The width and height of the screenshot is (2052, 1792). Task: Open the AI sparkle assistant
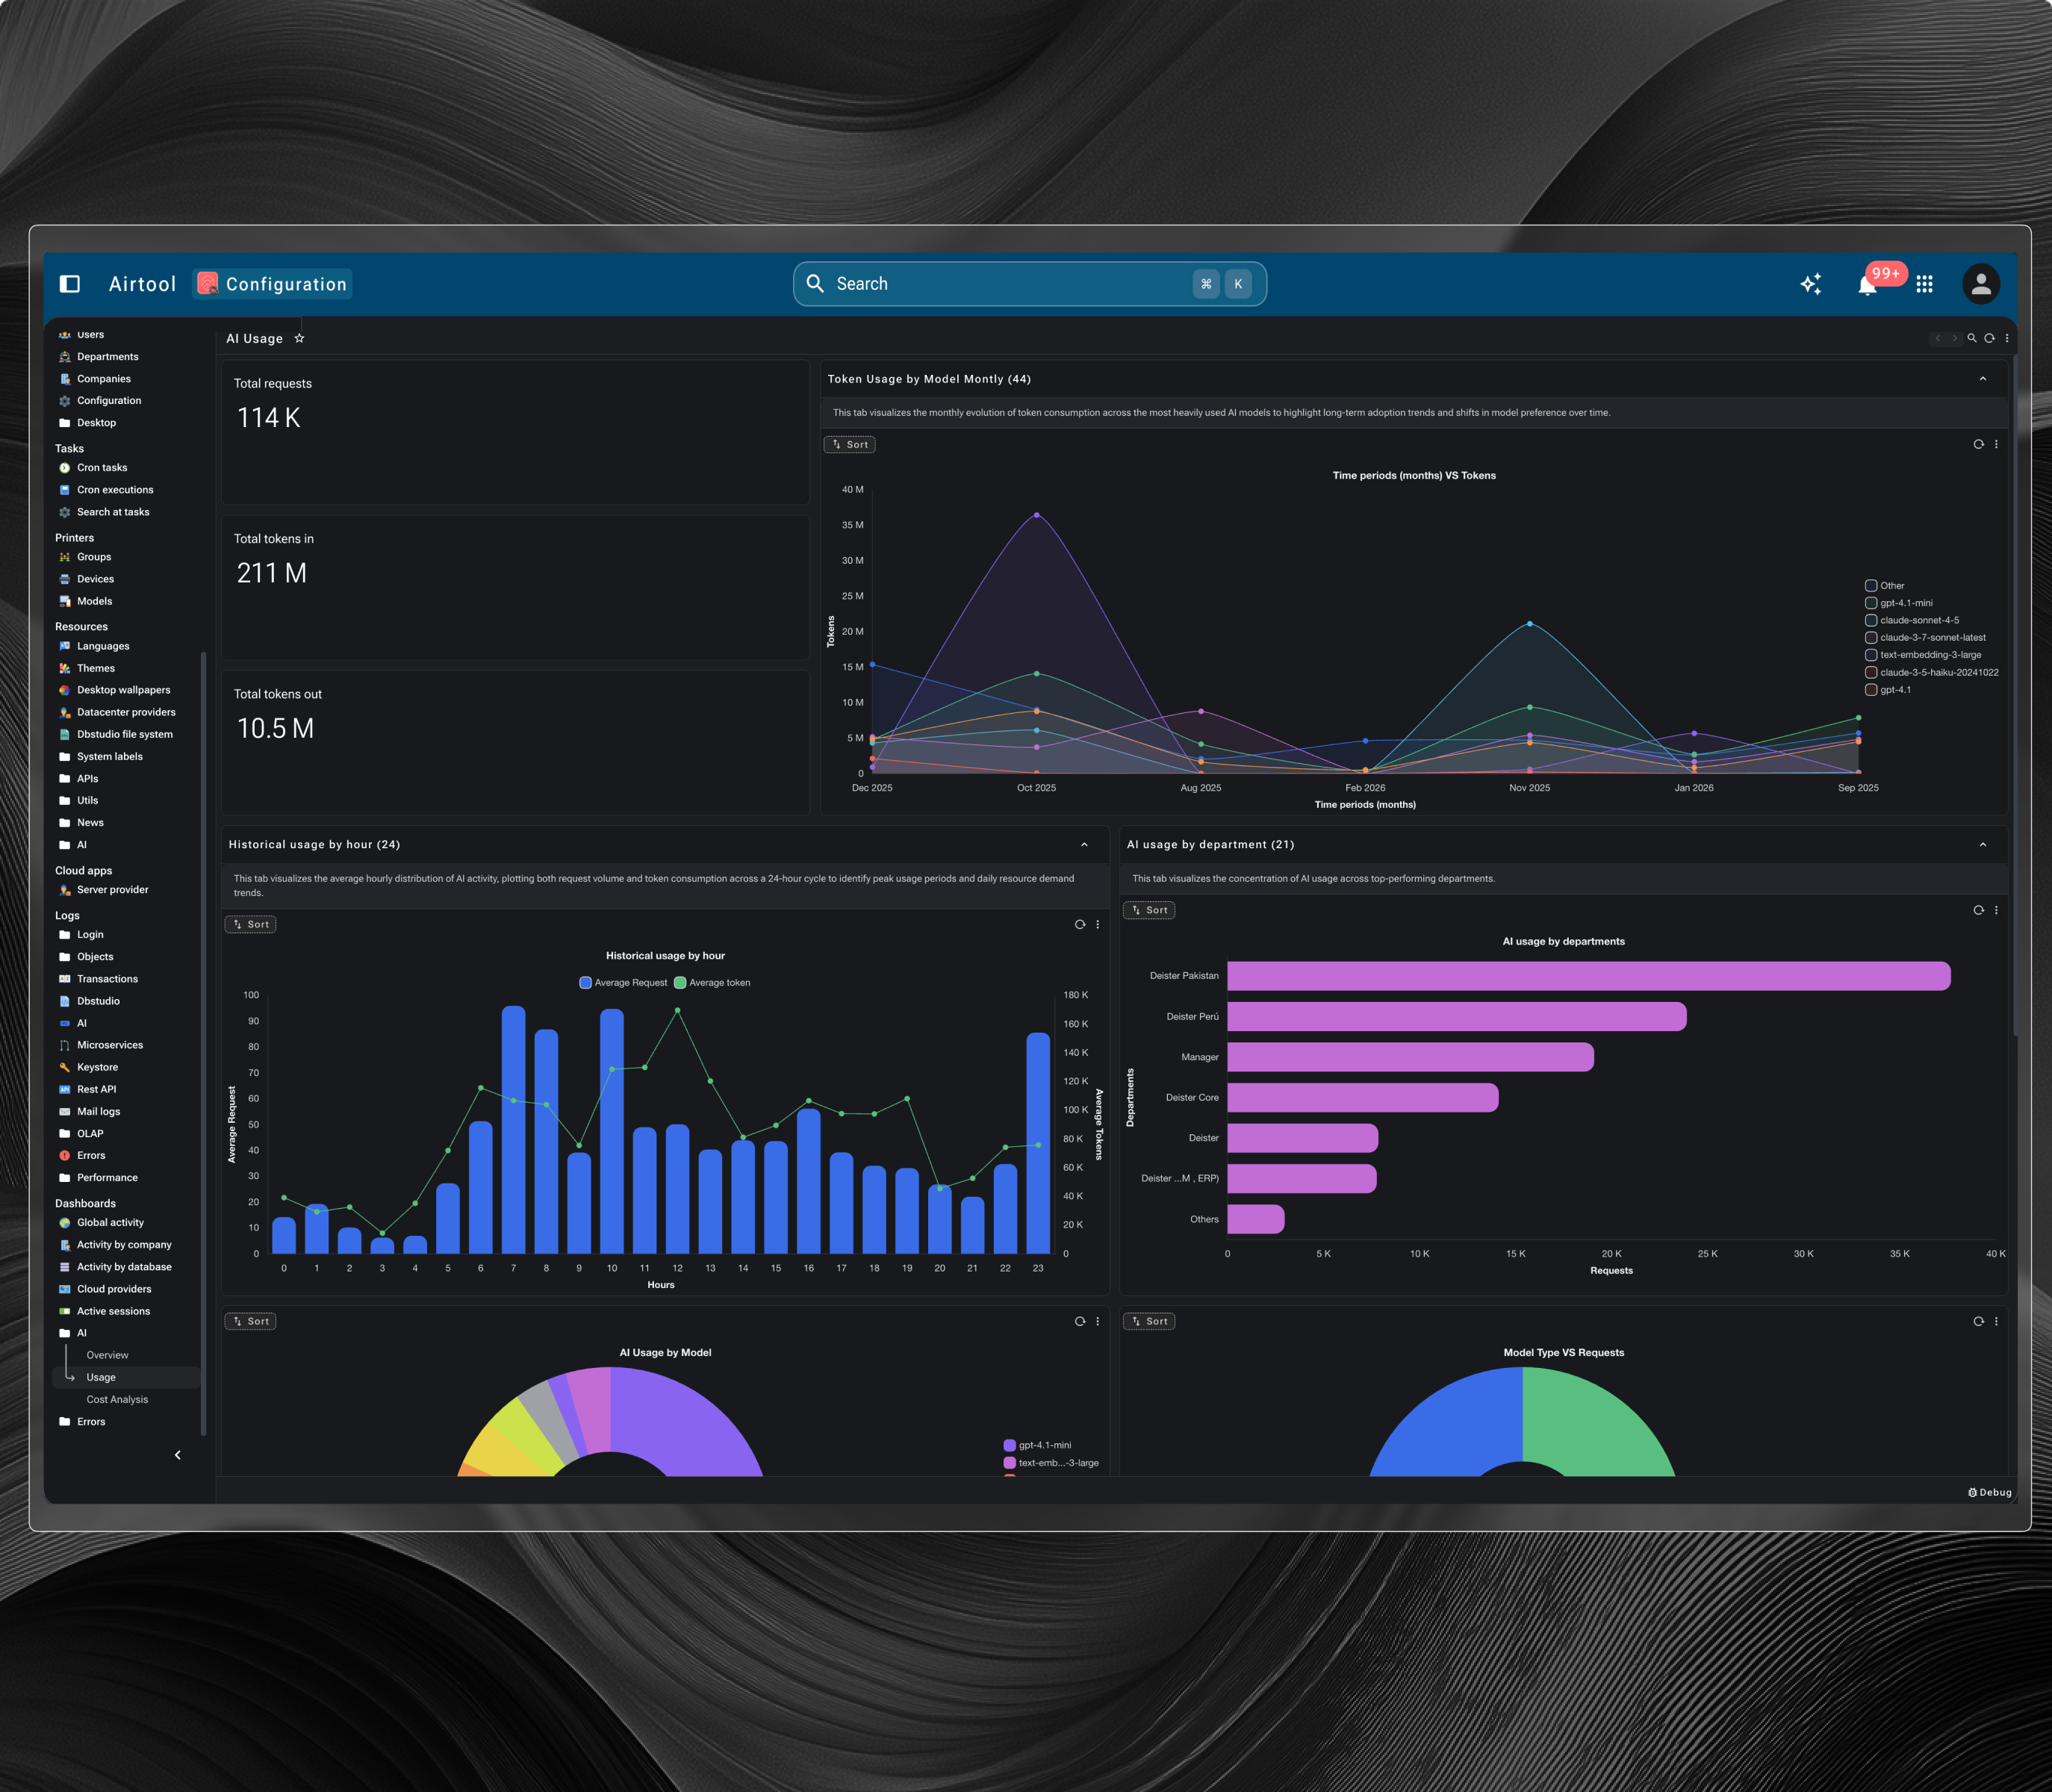(x=1810, y=284)
